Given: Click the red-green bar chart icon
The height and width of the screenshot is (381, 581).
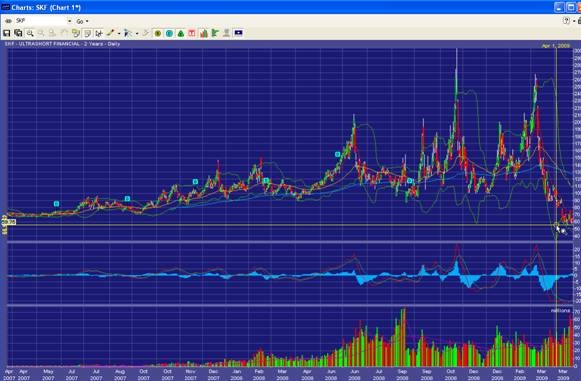Looking at the screenshot, I should click(x=203, y=33).
